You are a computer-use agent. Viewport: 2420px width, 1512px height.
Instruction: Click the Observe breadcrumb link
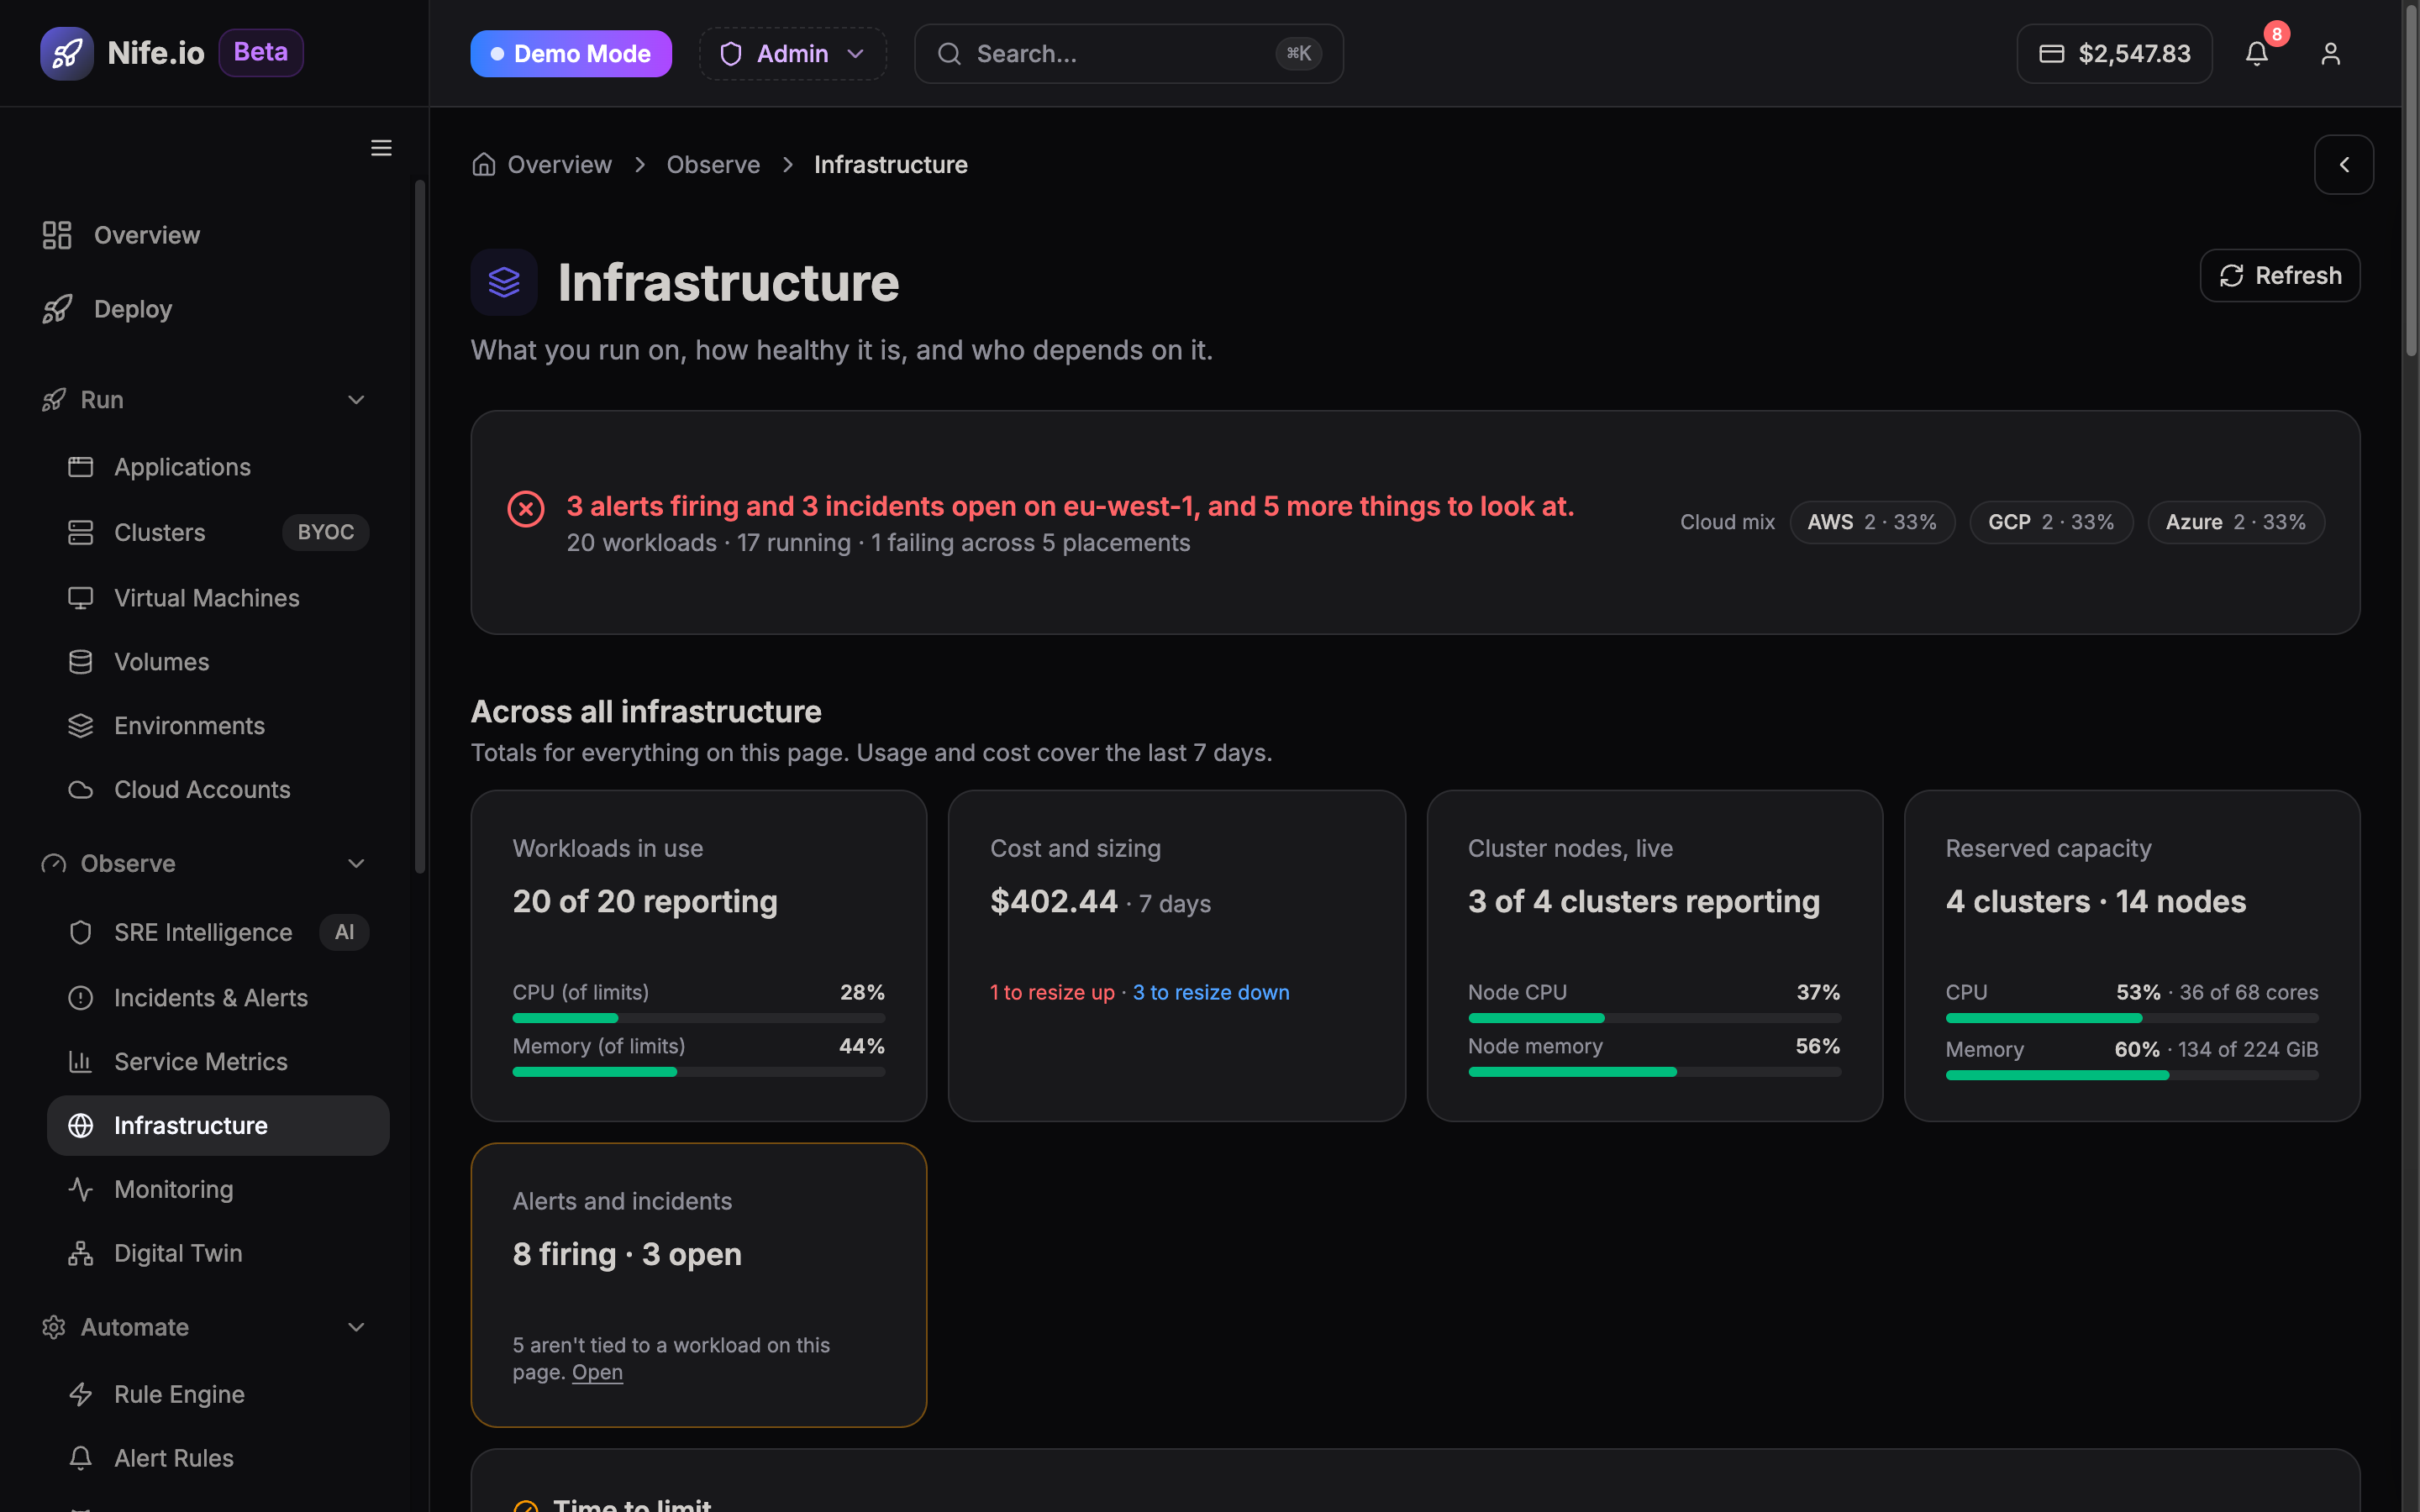713,164
